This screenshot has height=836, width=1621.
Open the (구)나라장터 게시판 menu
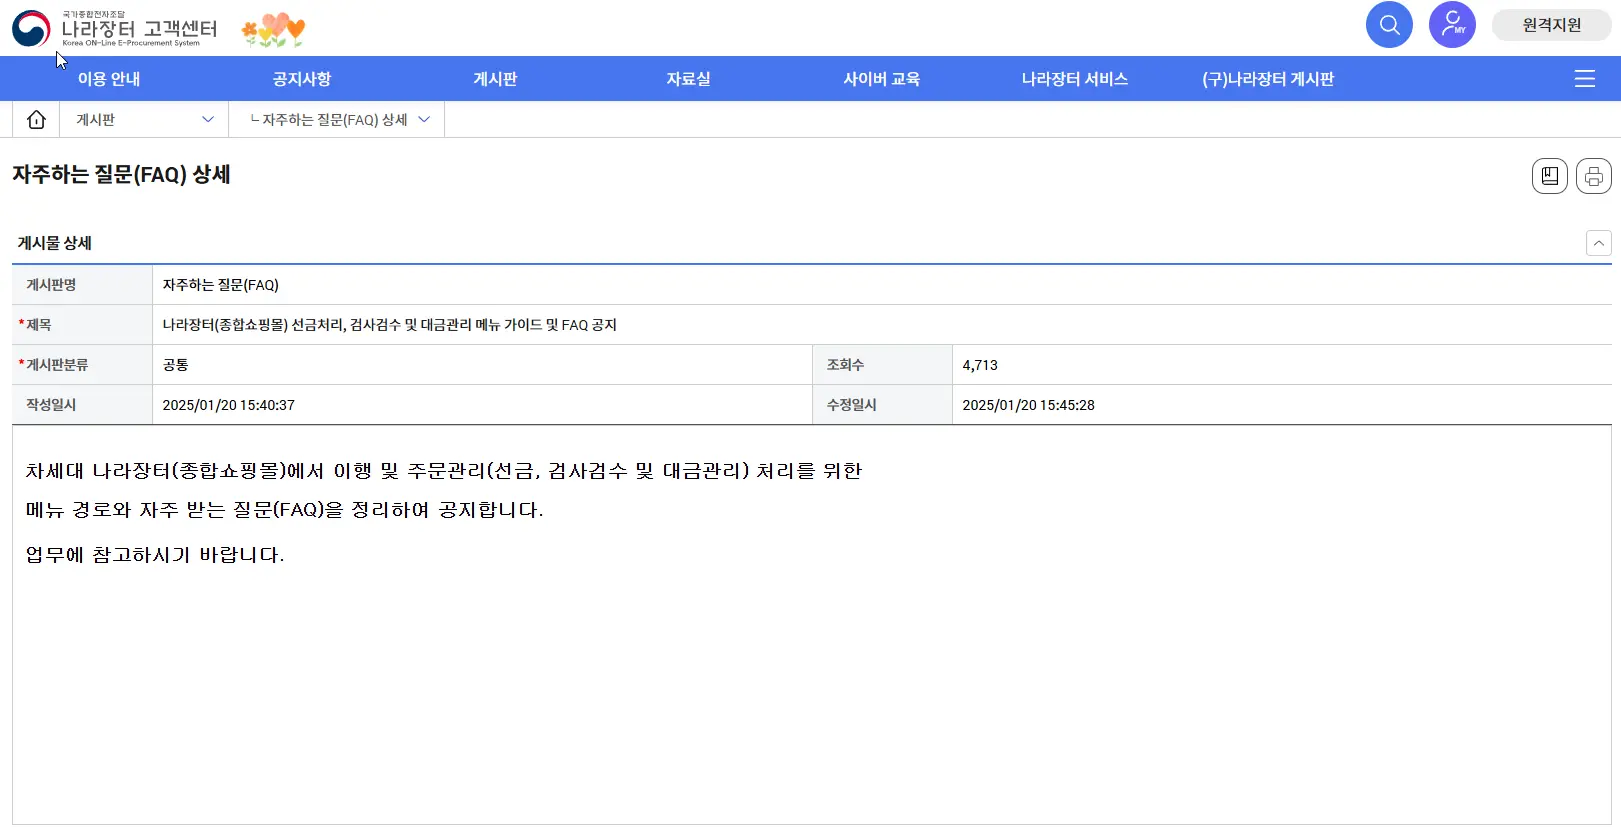point(1268,79)
